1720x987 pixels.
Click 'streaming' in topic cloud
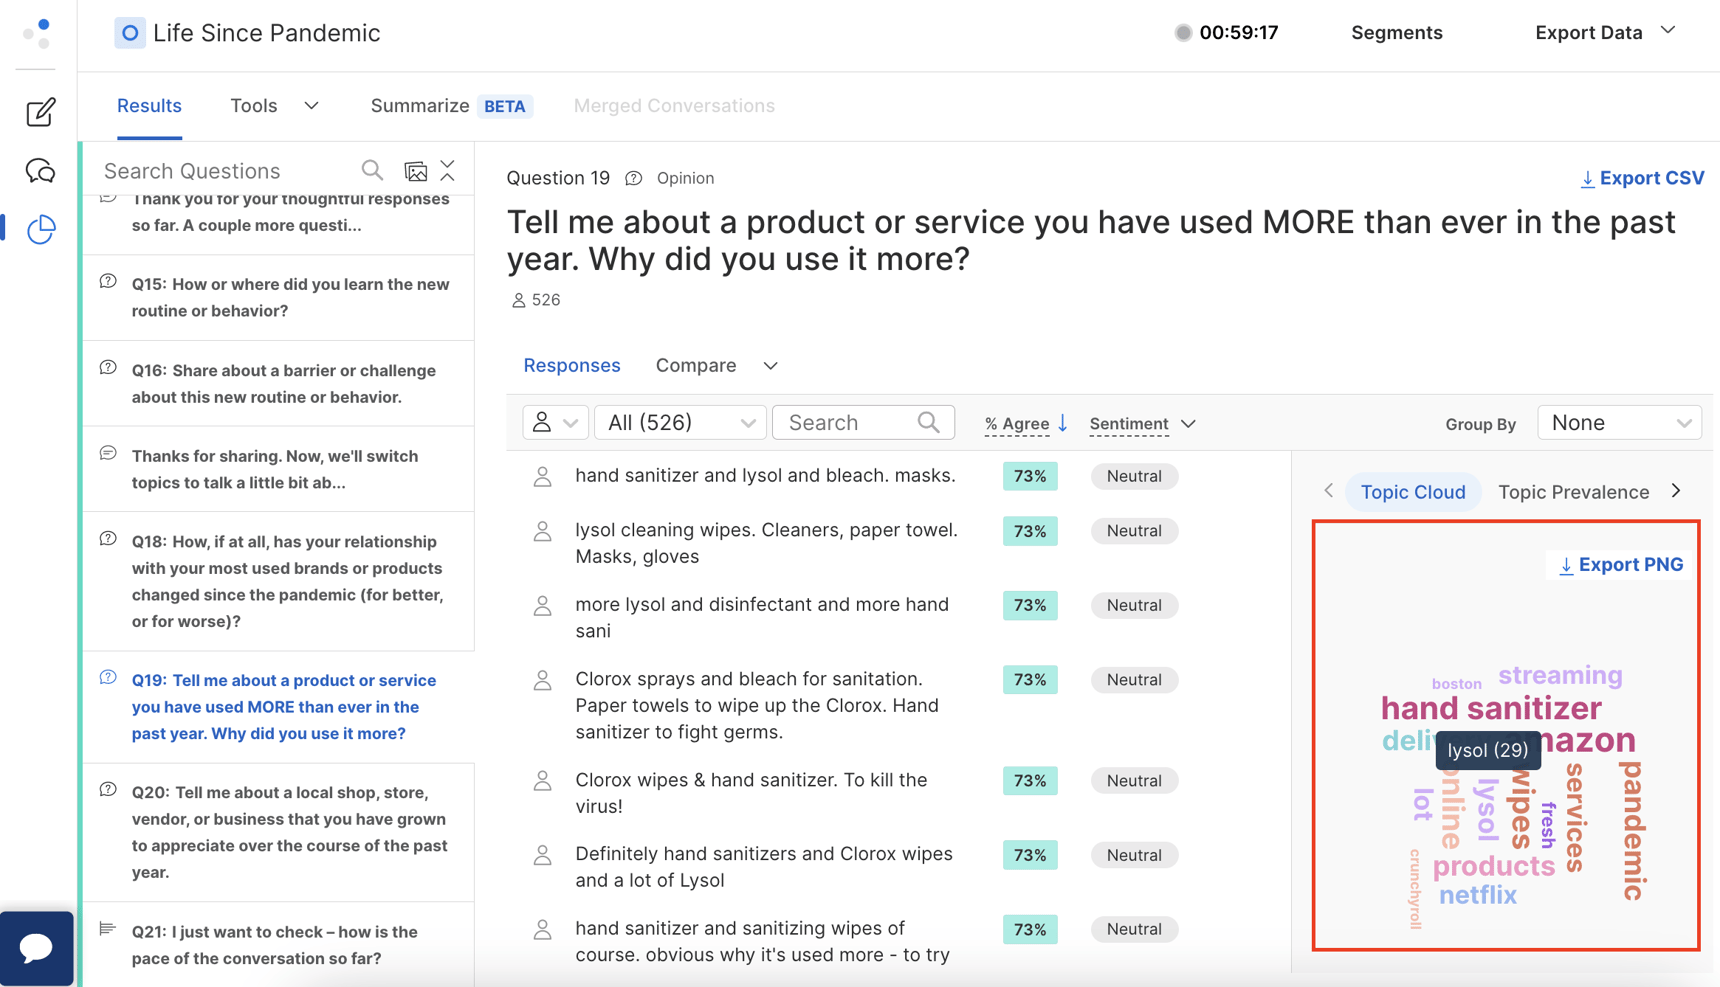[1560, 675]
